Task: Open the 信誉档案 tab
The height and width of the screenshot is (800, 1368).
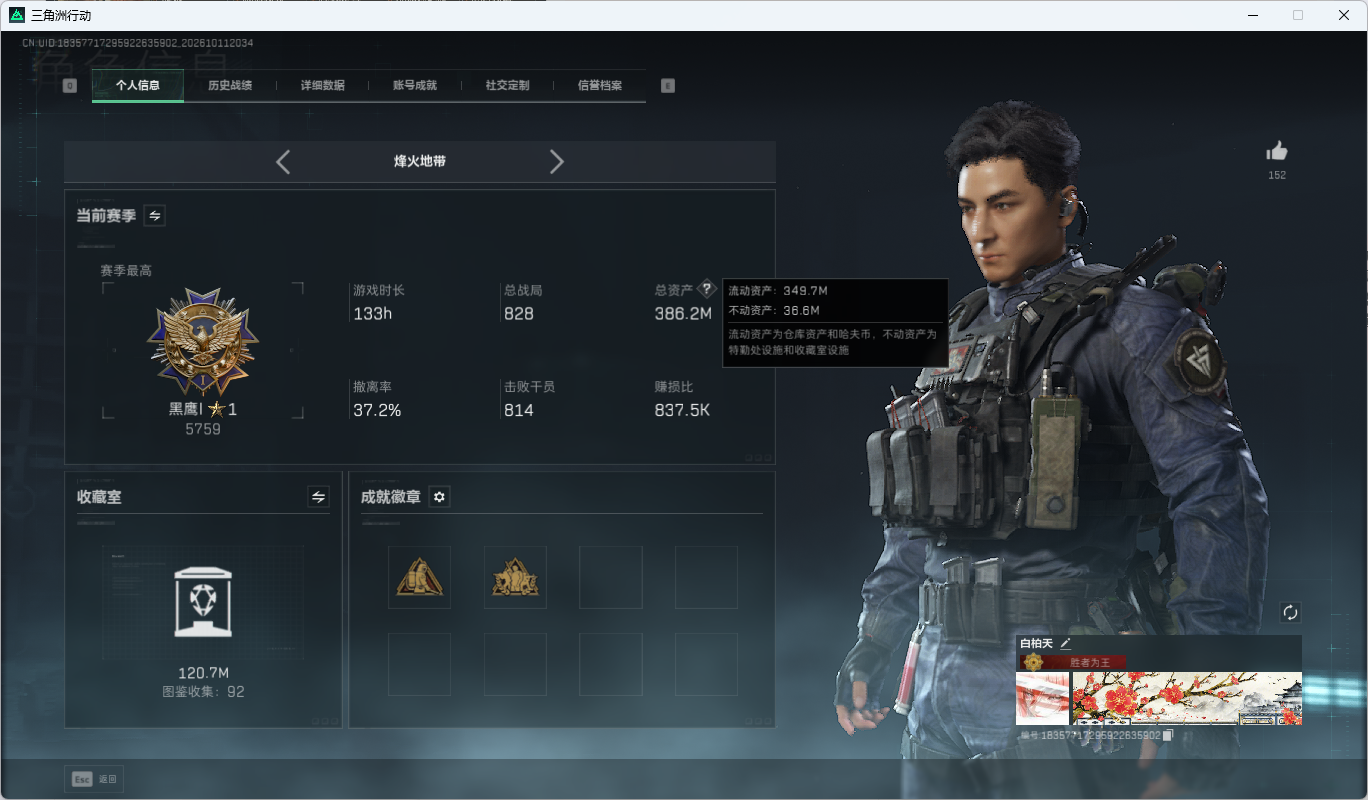Action: coord(600,85)
